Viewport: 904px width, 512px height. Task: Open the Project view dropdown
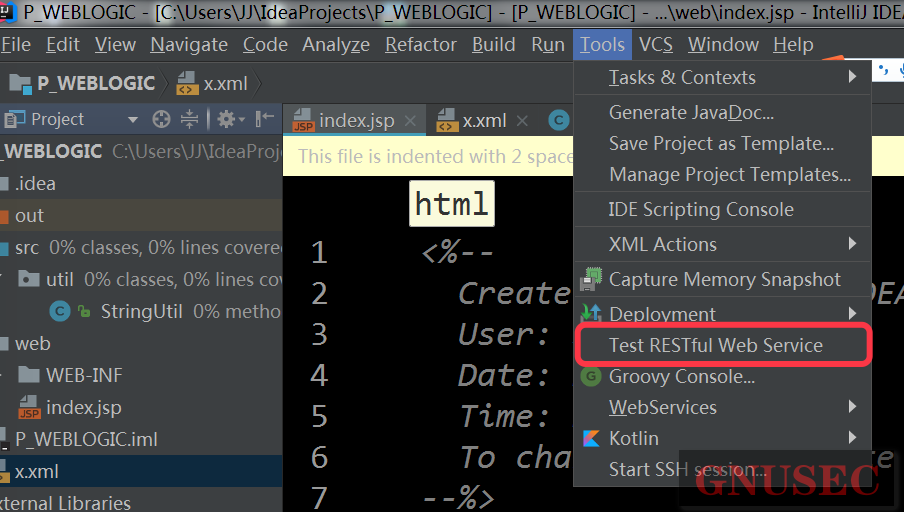pos(133,120)
